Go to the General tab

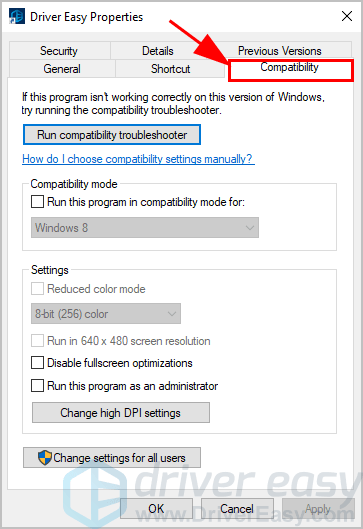tap(62, 69)
